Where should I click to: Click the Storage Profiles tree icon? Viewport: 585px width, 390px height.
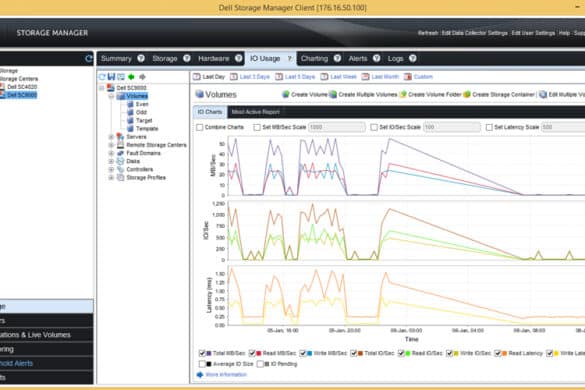tap(120, 178)
